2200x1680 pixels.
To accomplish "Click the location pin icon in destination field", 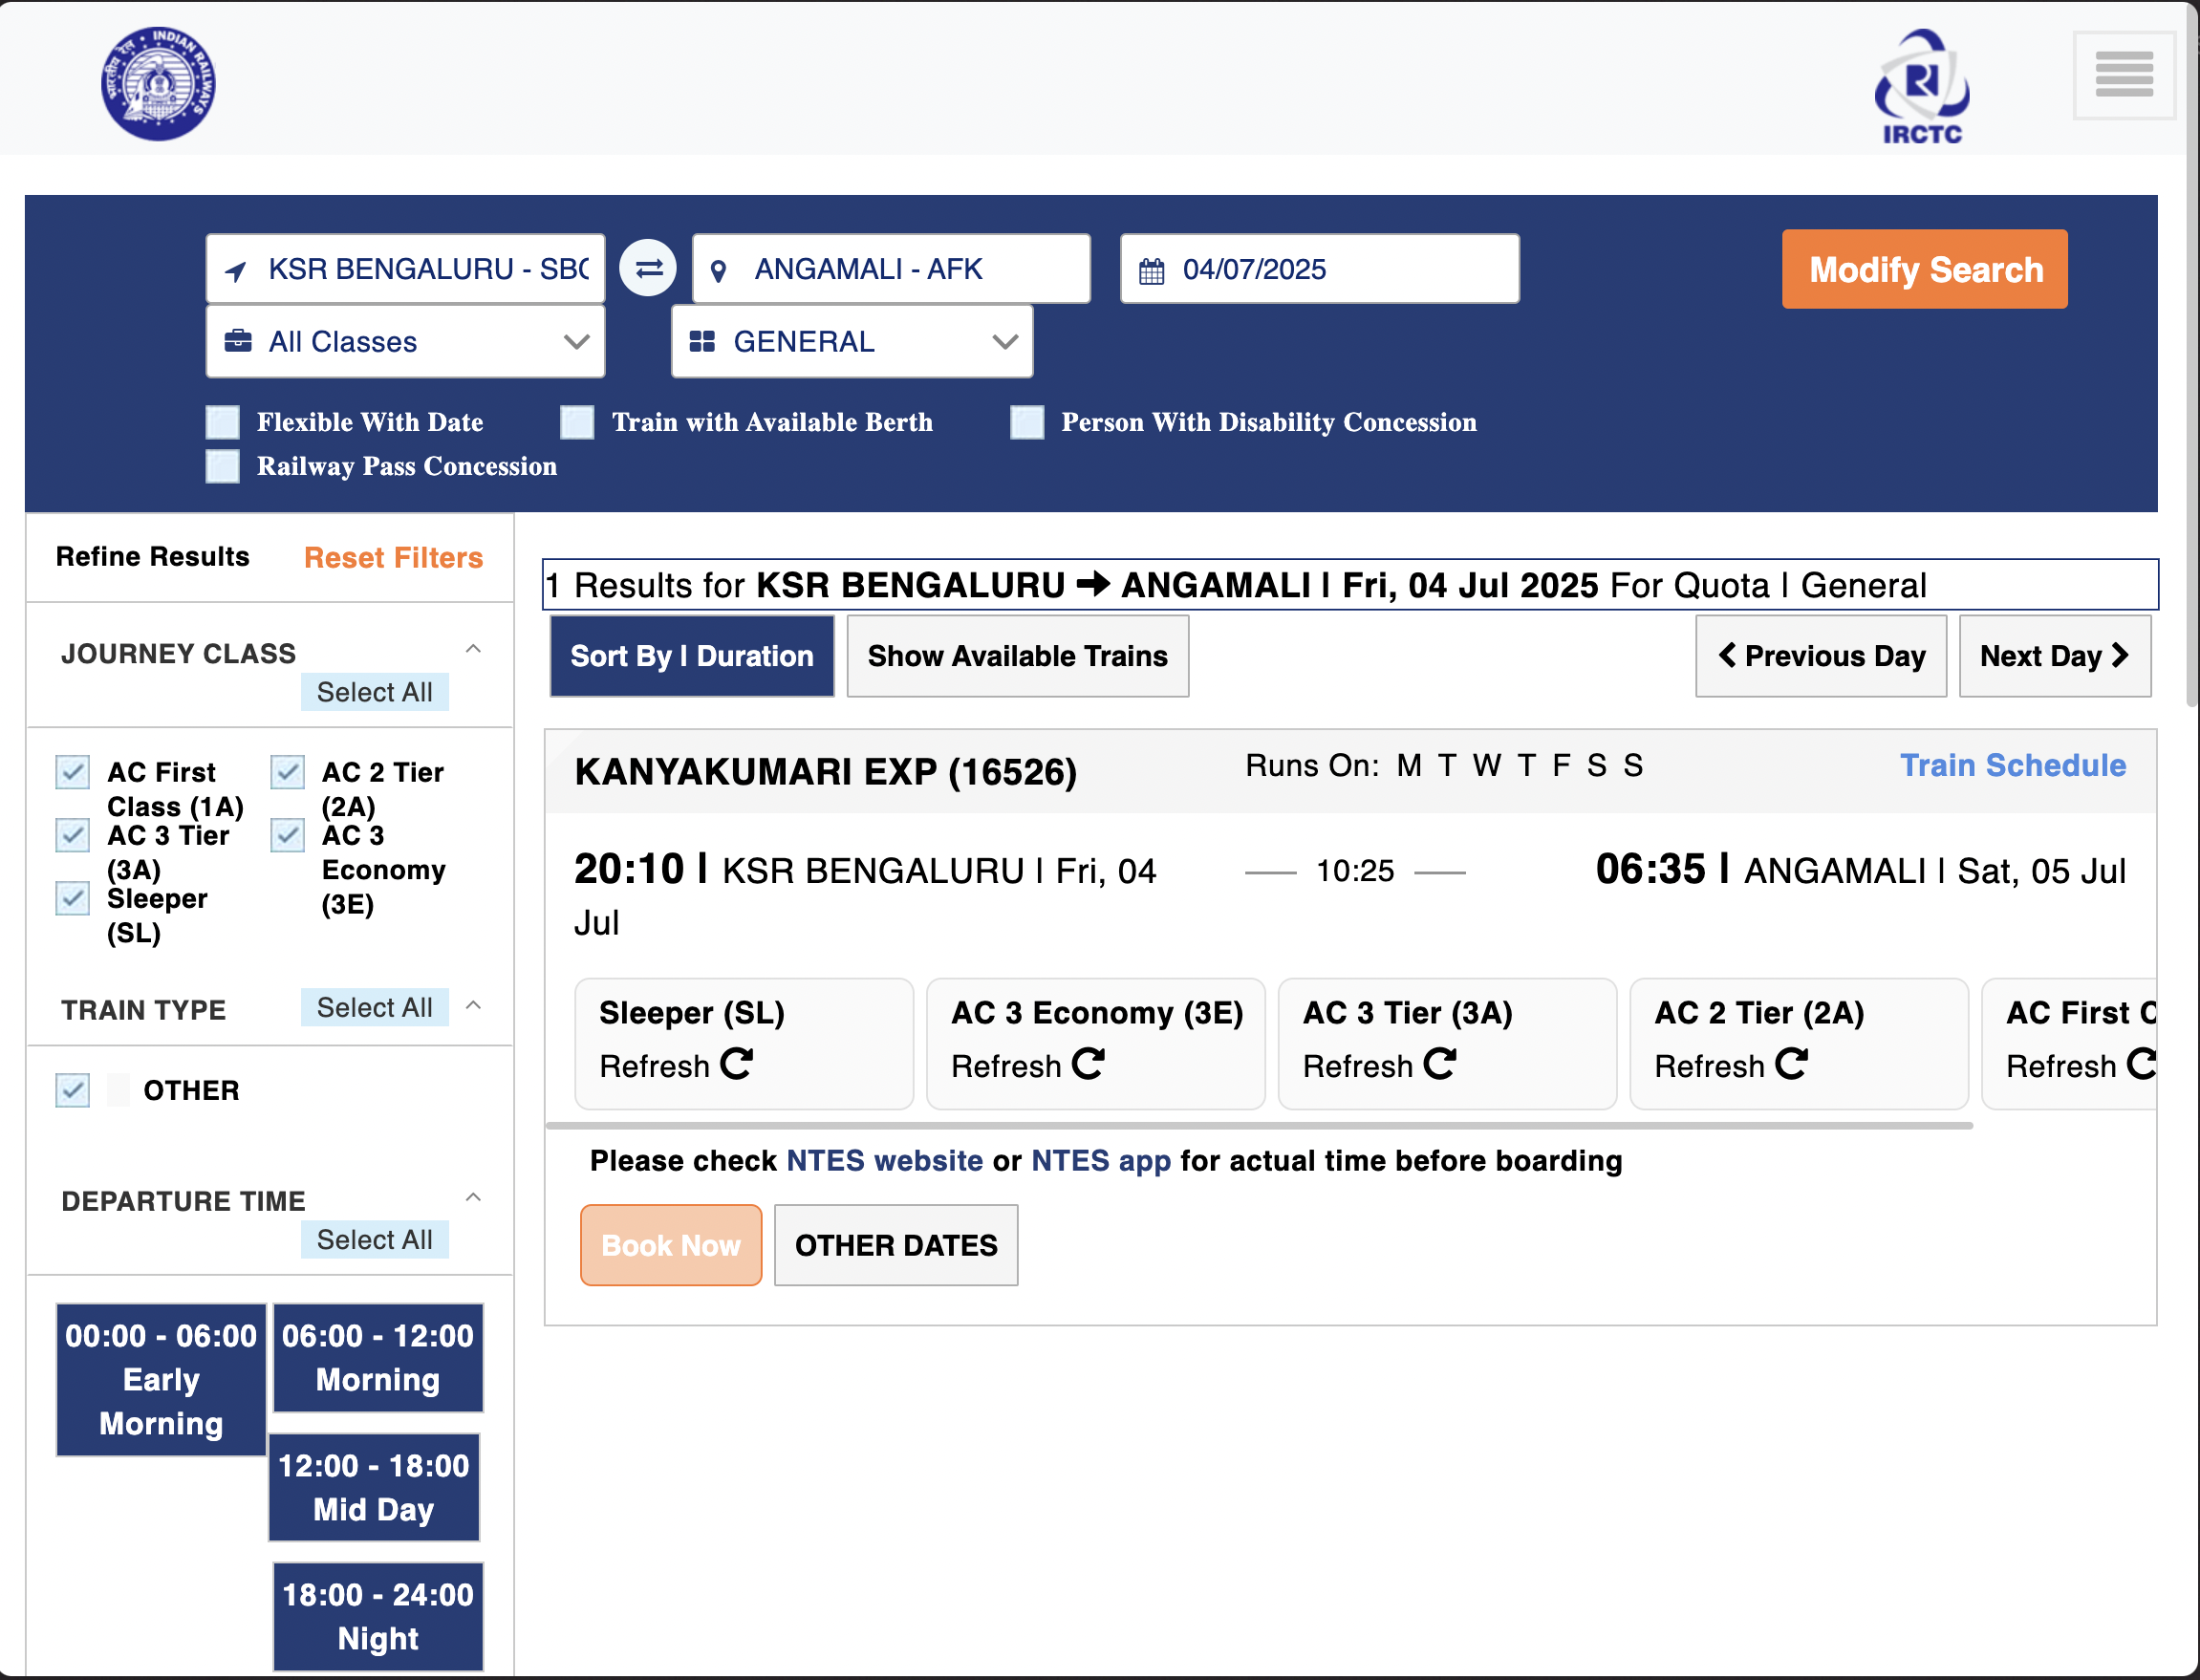I will [x=718, y=271].
